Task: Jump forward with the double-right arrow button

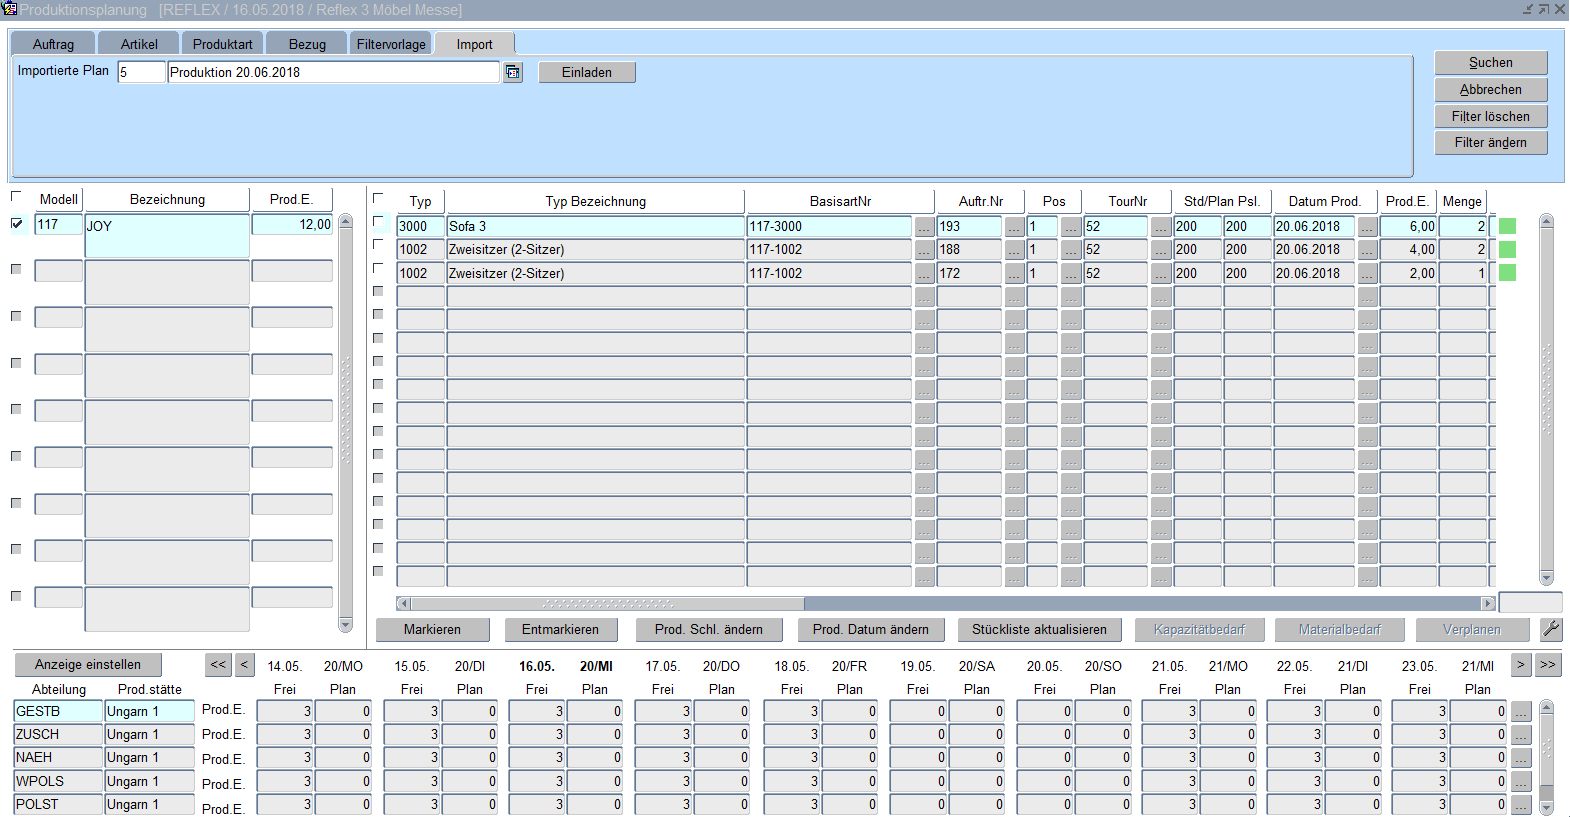Action: [1548, 665]
